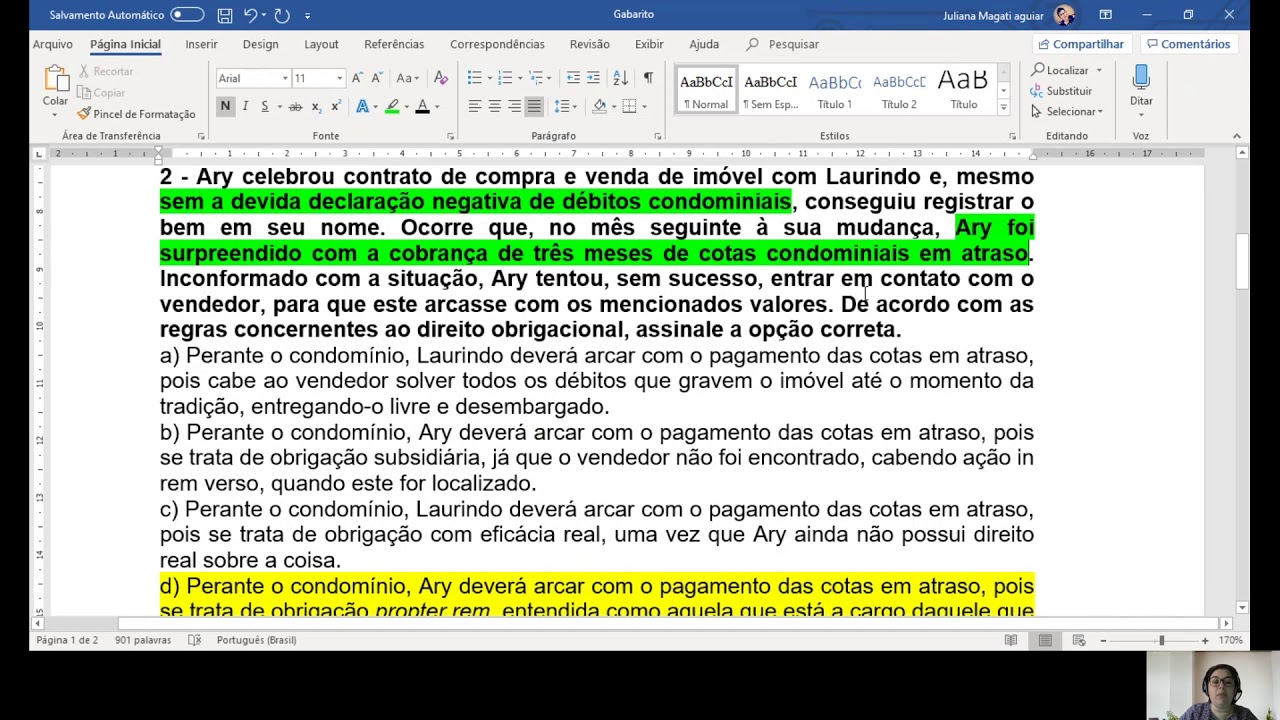1280x720 pixels.
Task: Adjust the zoom slider in status bar
Action: (1161, 640)
